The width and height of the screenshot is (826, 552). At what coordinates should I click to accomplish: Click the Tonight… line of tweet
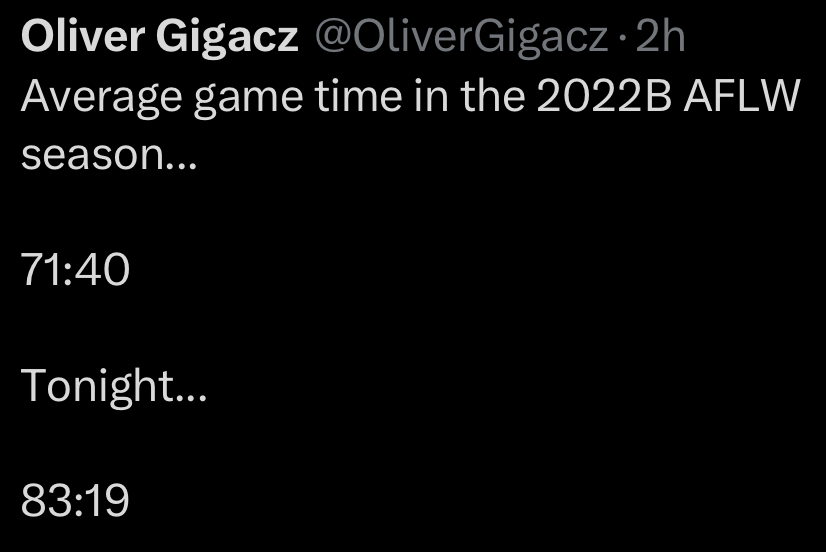(114, 387)
